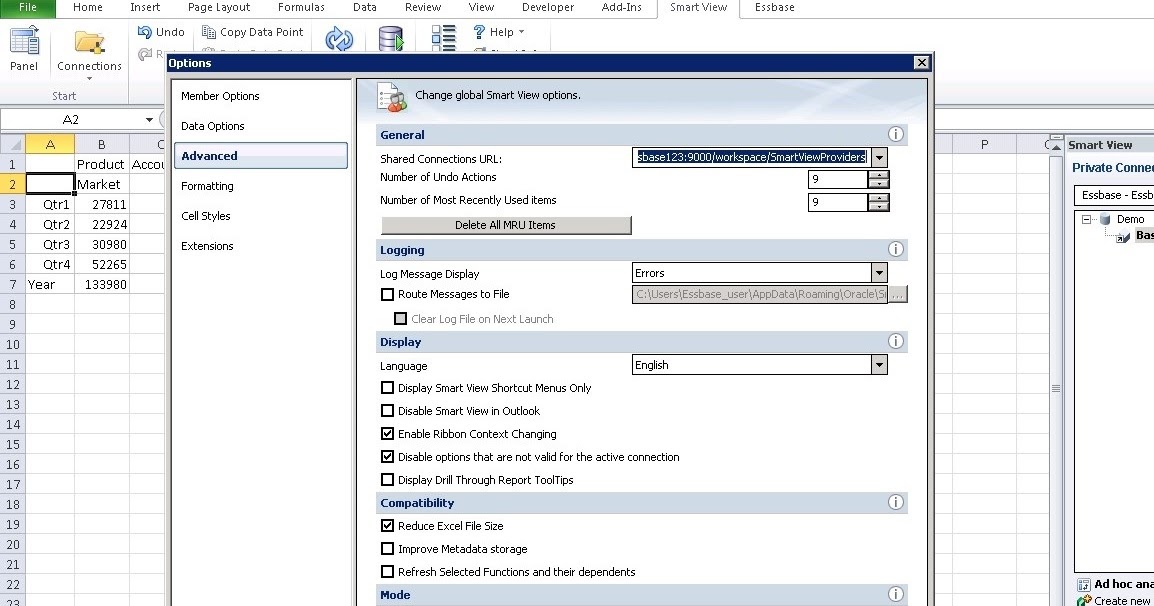Open the Log Message Display dropdown
The image size is (1154, 606).
coord(878,273)
